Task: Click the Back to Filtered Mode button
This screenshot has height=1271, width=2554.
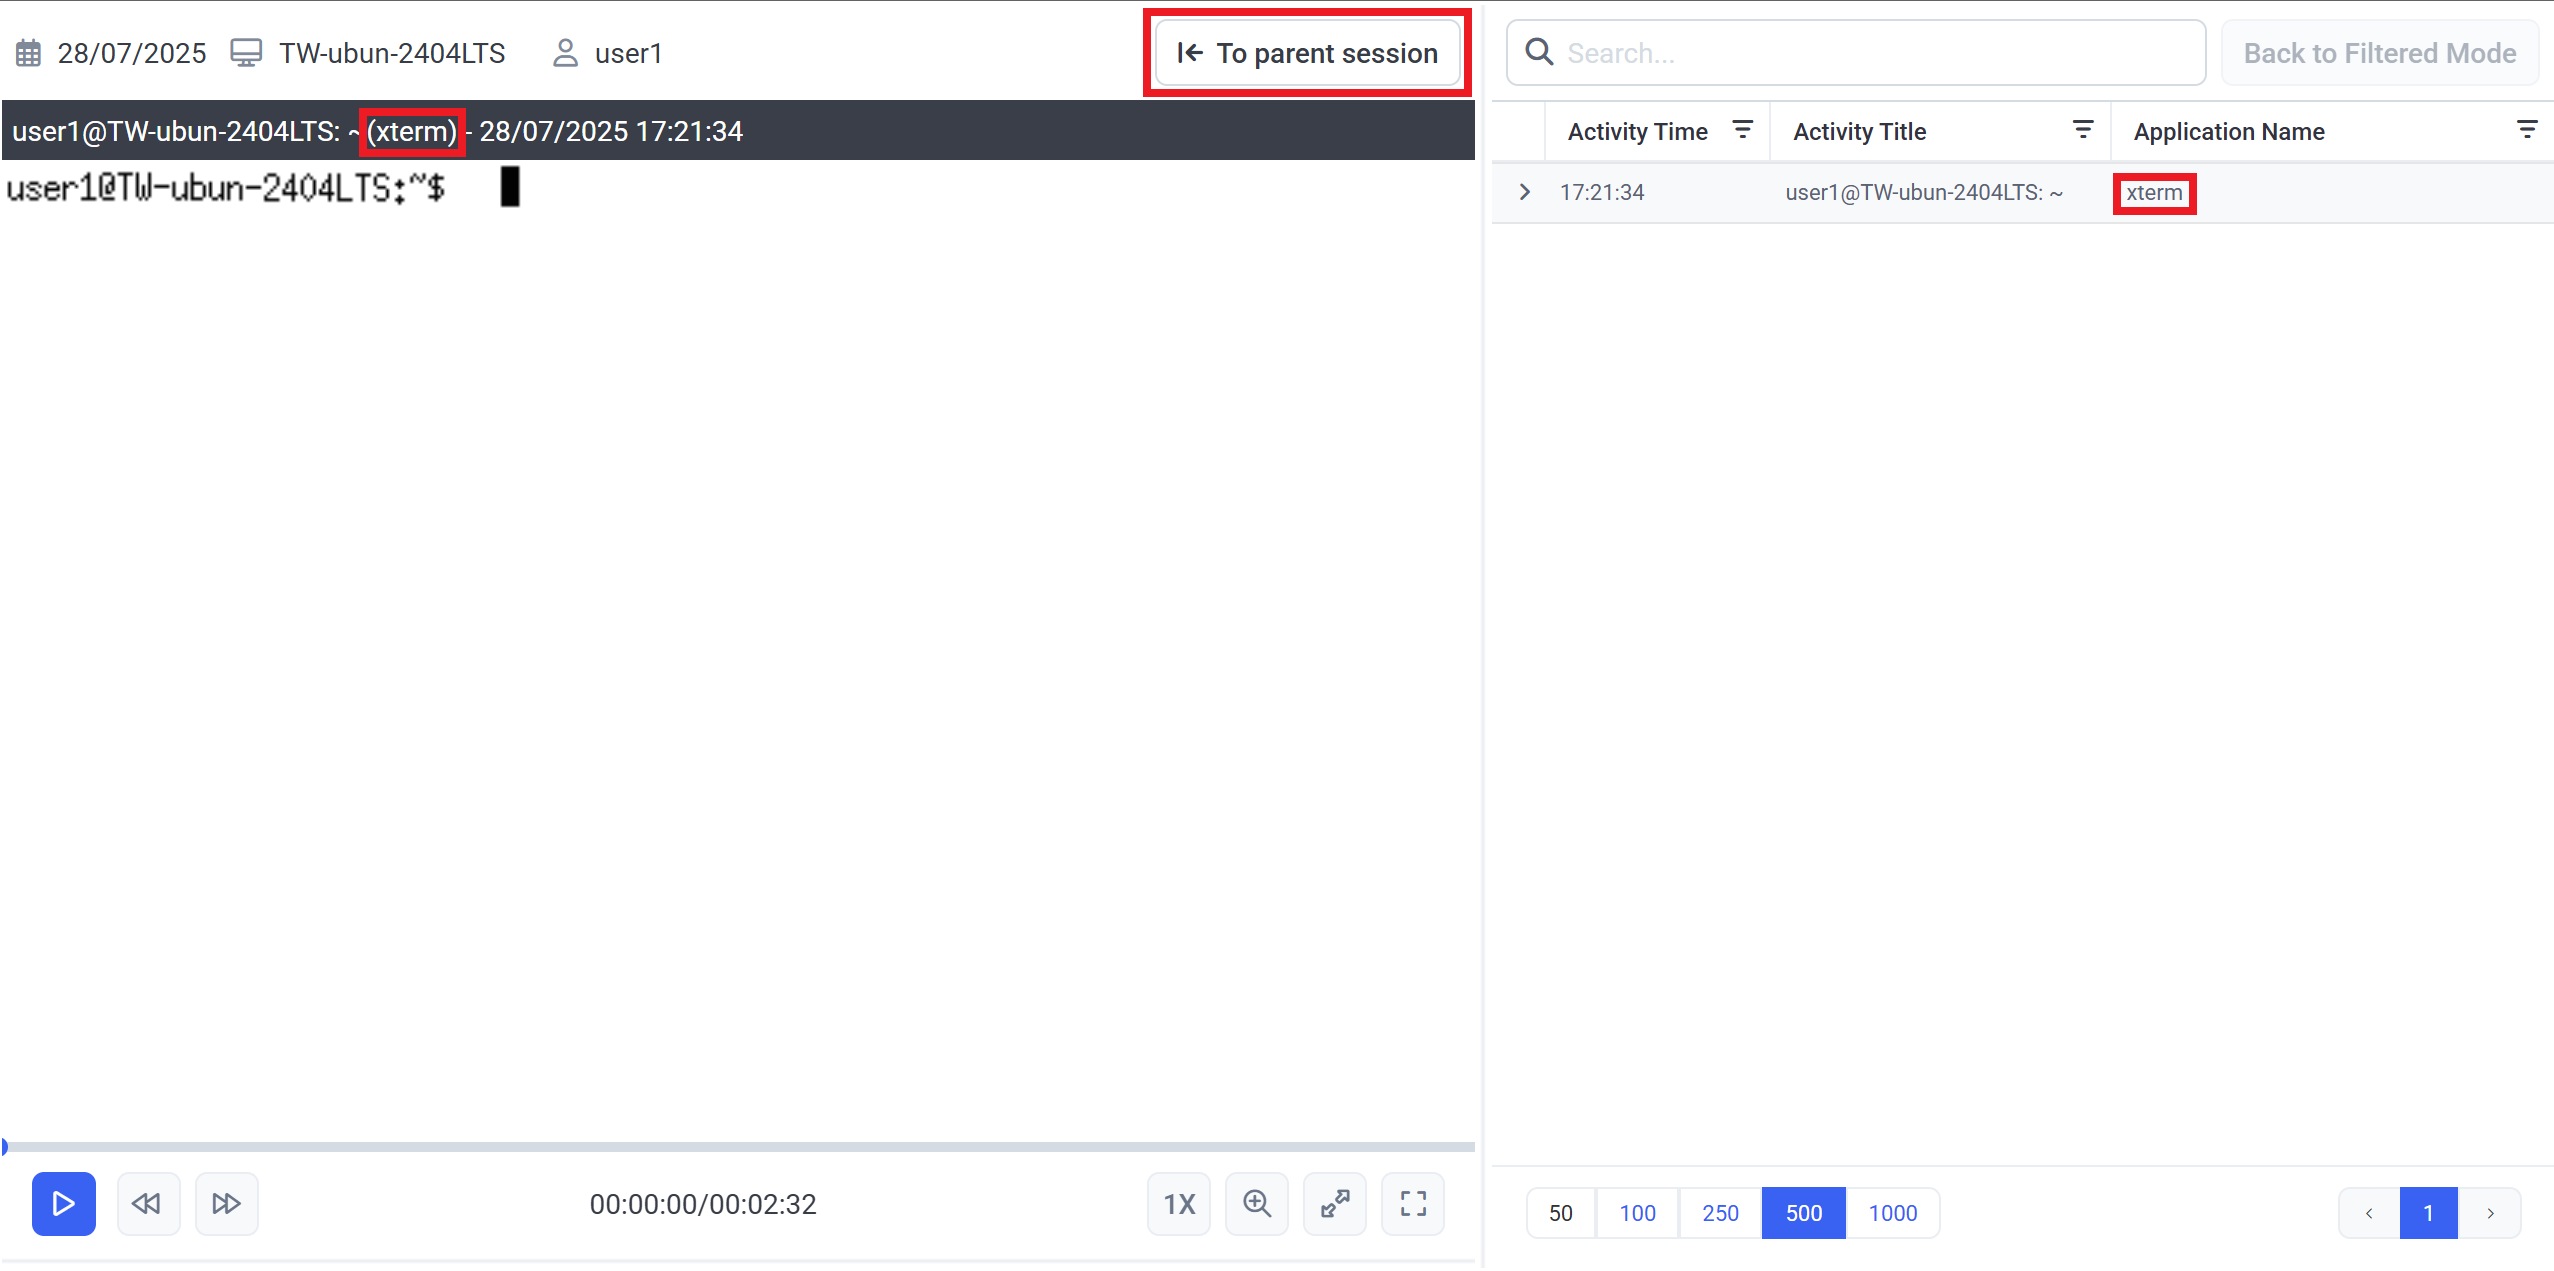Action: point(2379,53)
